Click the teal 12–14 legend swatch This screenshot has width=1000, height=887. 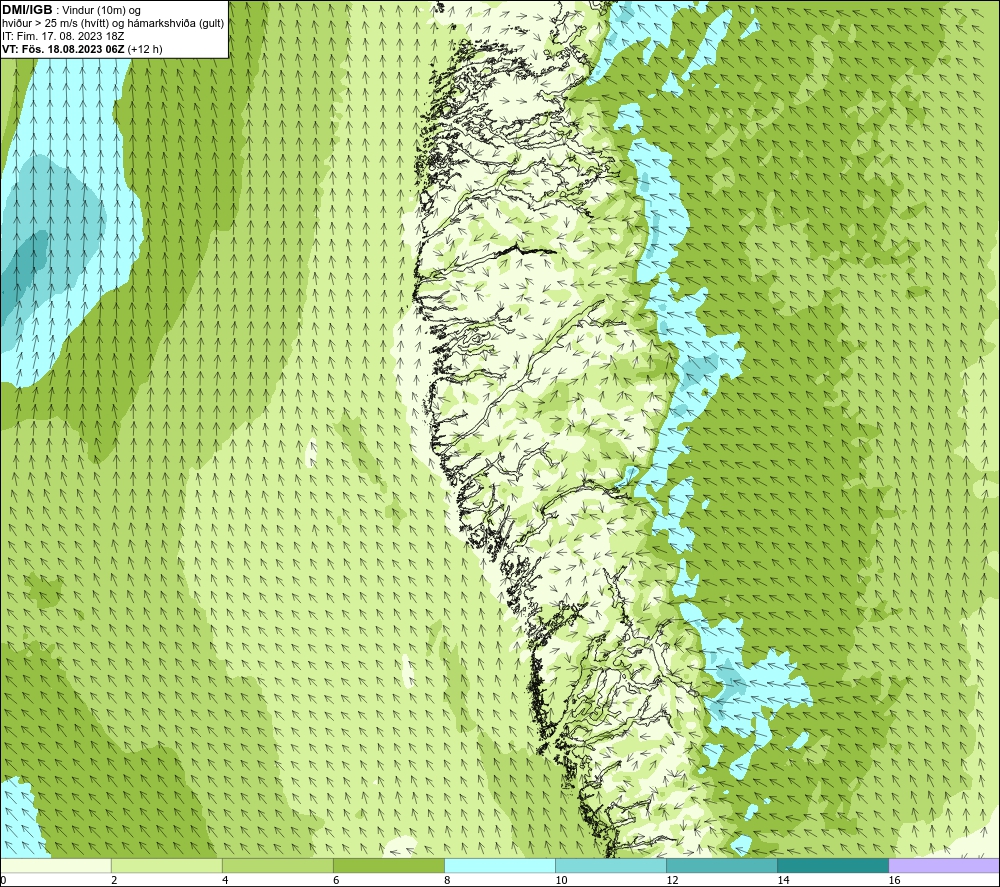tap(722, 865)
